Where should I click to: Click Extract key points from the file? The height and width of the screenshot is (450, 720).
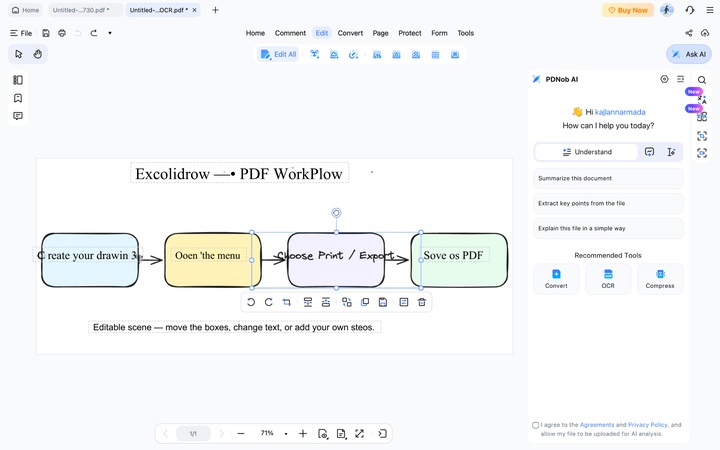608,203
